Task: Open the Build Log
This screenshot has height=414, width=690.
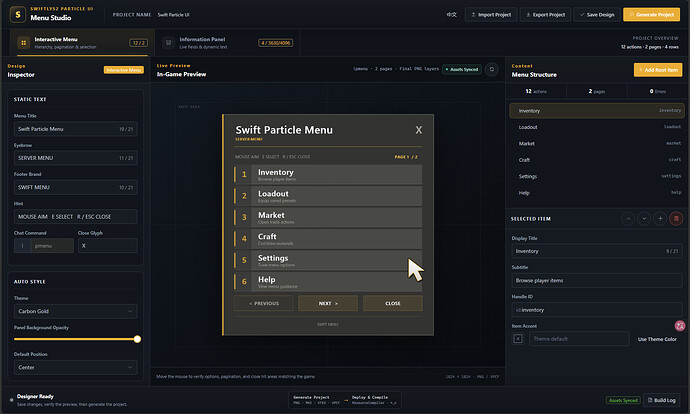Action: click(661, 400)
